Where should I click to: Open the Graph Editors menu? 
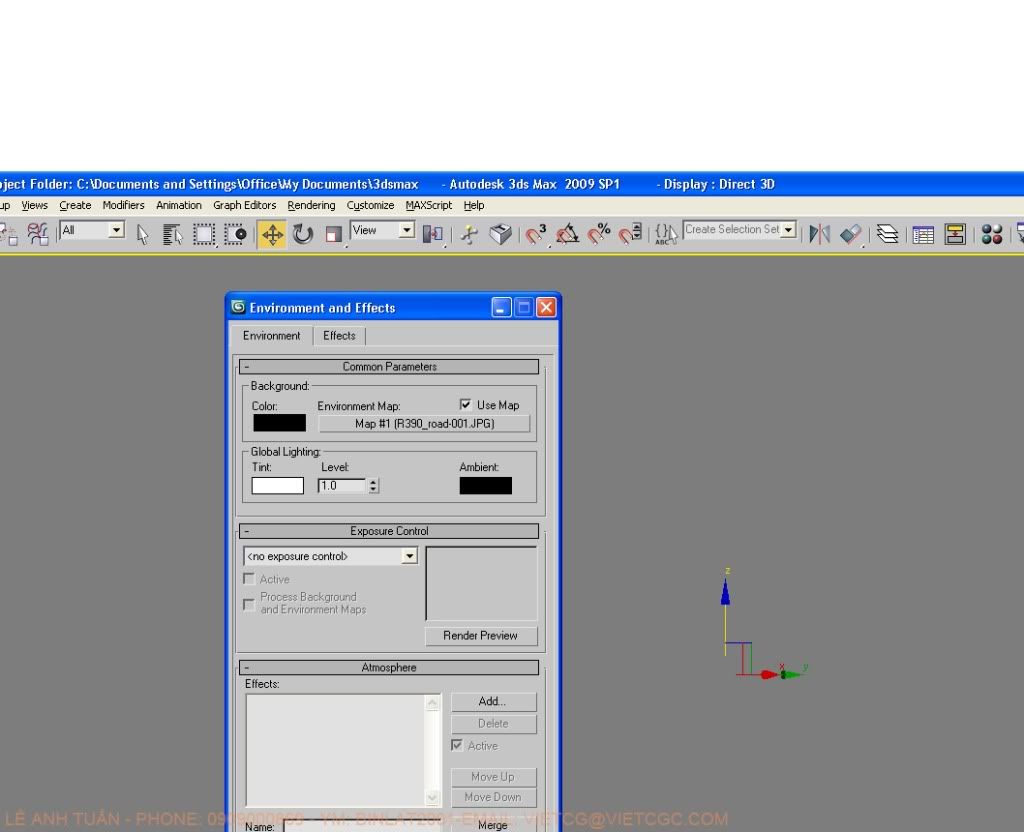pyautogui.click(x=245, y=205)
